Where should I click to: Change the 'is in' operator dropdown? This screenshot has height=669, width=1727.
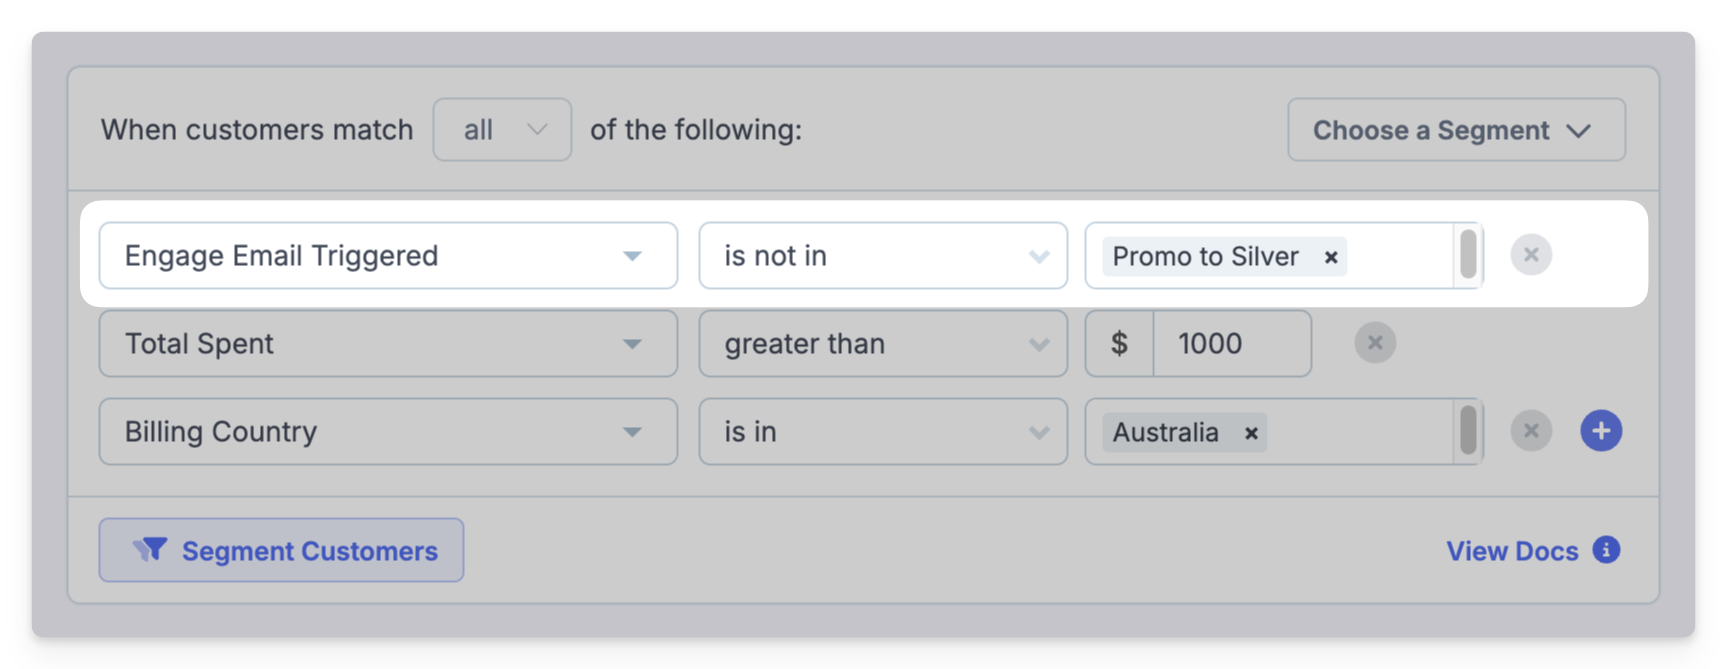(883, 432)
